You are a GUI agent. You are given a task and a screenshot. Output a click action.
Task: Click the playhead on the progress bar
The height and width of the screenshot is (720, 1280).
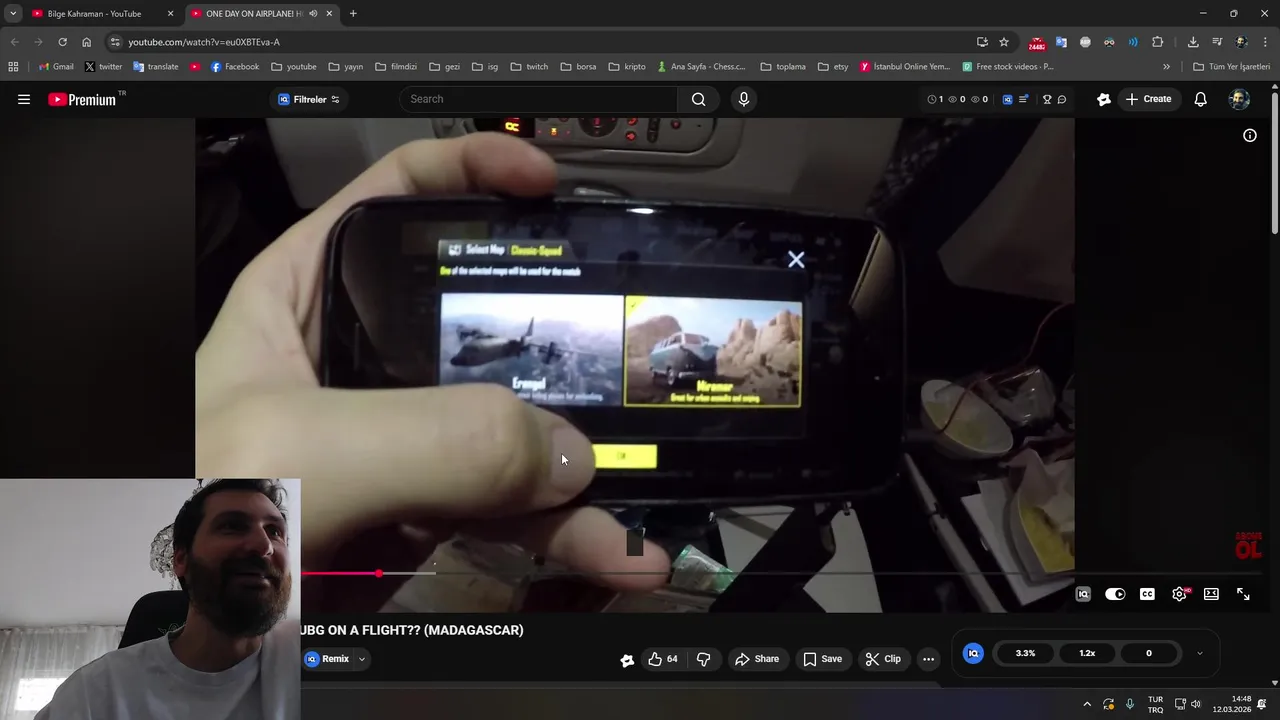click(x=379, y=574)
